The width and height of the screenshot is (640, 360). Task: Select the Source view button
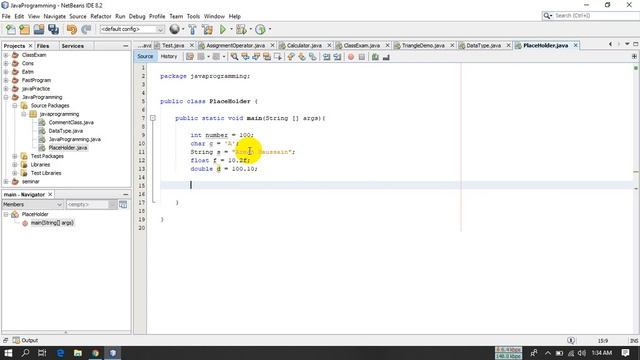(145, 56)
